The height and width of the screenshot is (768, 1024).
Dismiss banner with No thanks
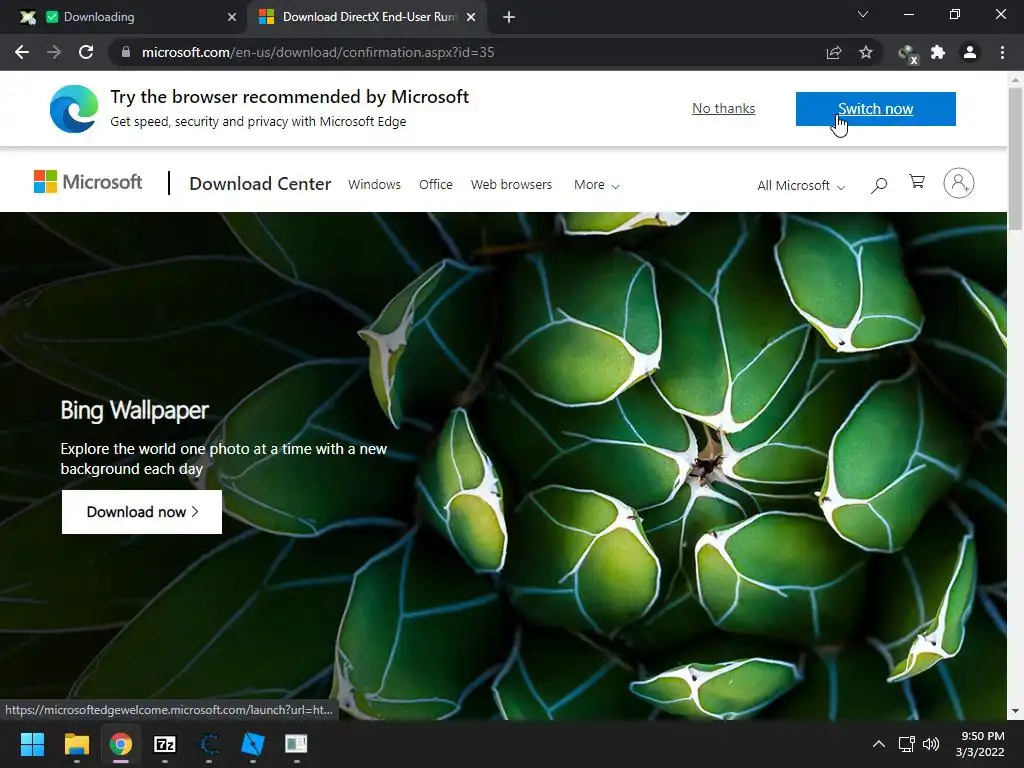point(724,108)
